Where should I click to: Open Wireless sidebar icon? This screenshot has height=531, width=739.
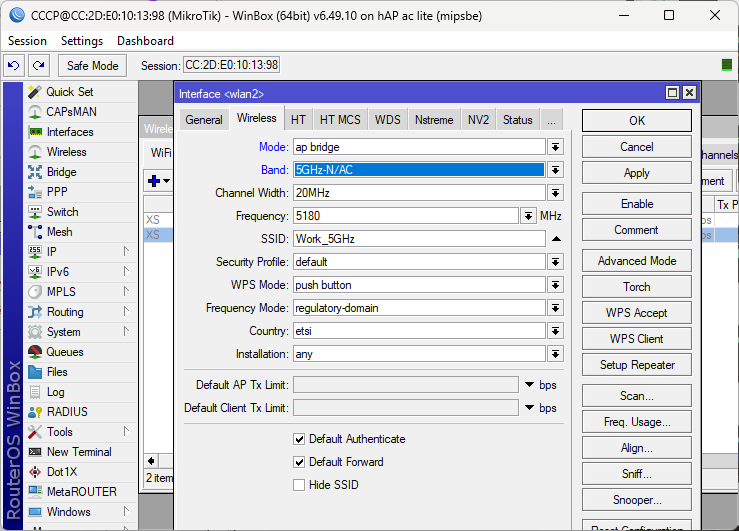coord(35,152)
